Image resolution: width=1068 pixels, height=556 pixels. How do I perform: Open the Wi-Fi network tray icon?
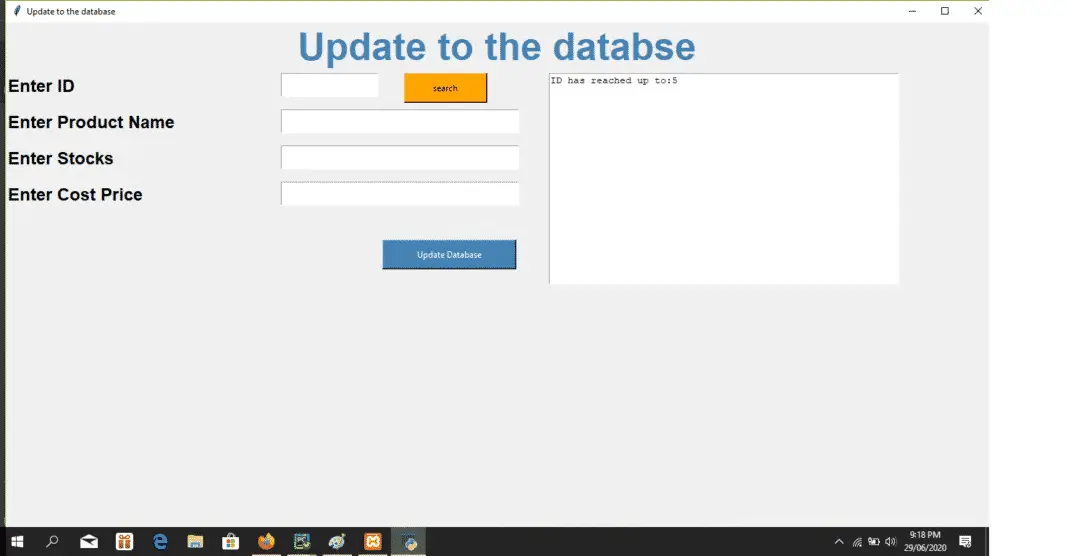[857, 542]
